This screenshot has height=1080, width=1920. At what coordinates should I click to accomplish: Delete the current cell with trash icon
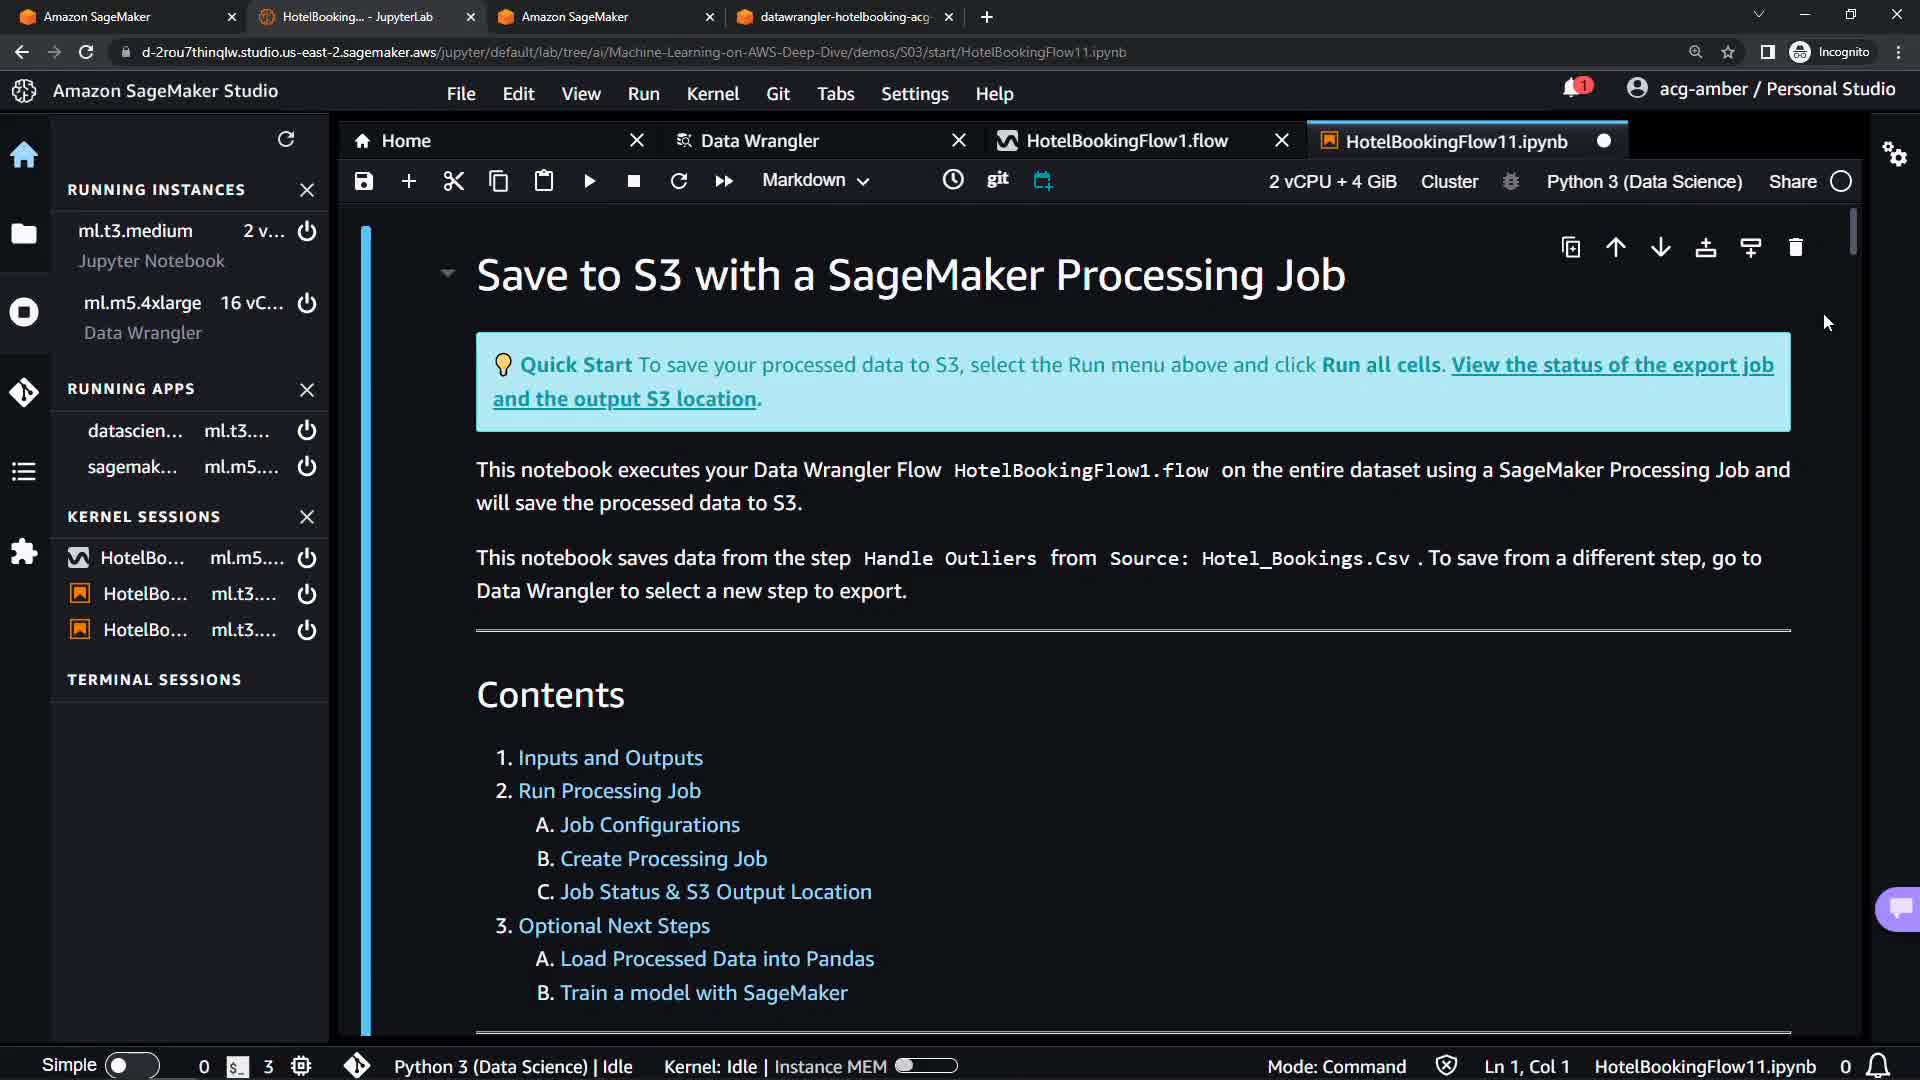(1795, 247)
